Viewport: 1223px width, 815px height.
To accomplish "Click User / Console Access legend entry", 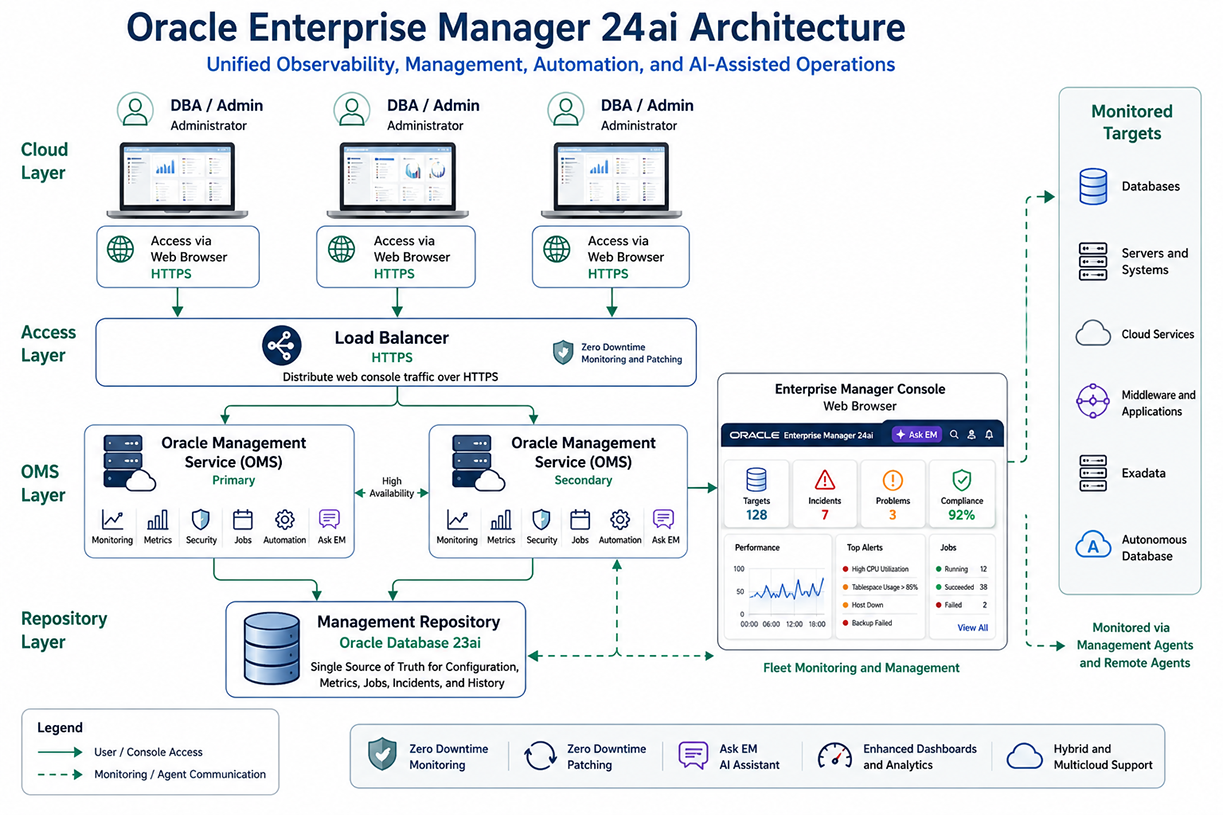I will point(120,752).
